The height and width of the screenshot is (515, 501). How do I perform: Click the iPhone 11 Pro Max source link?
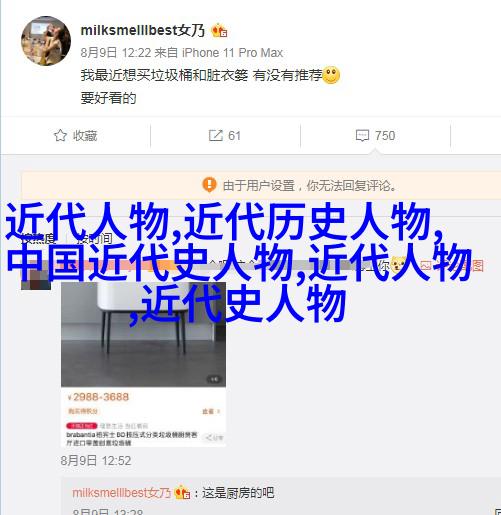pyautogui.click(x=233, y=53)
